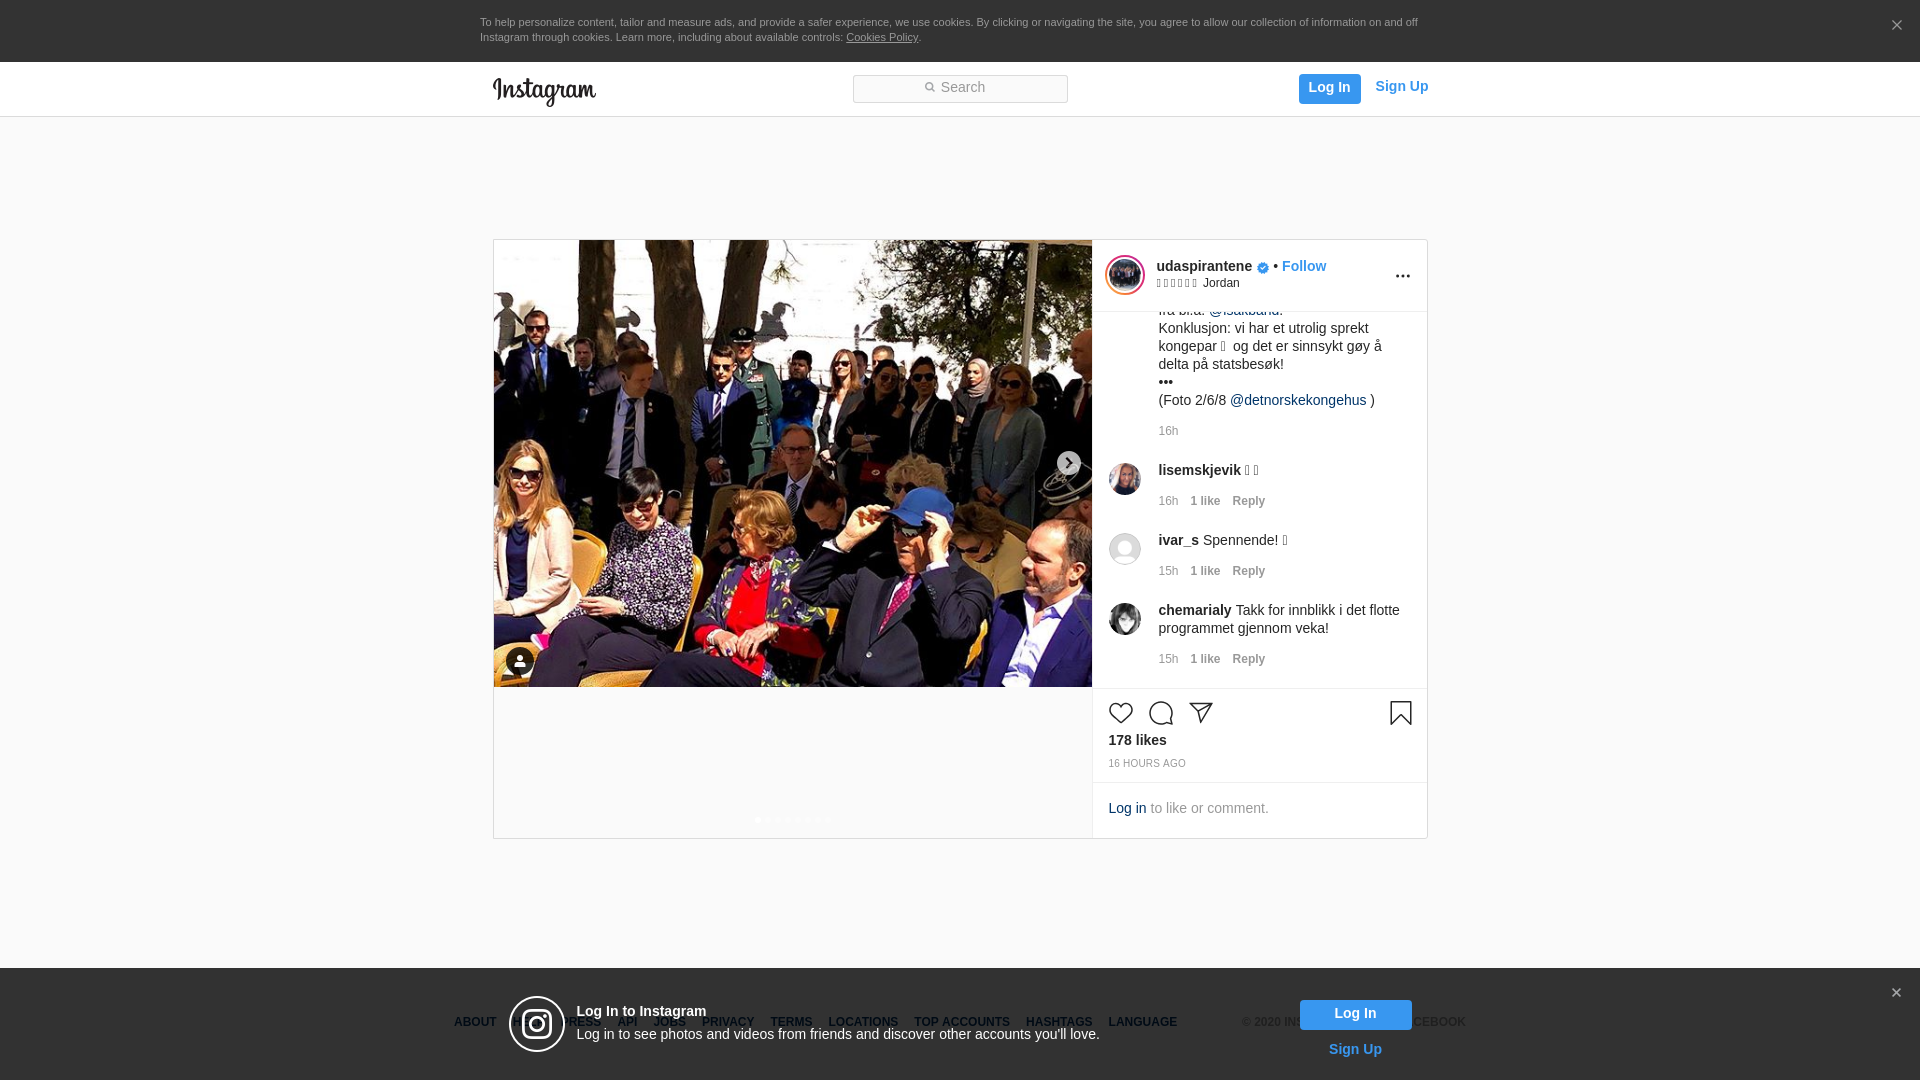Open the HASHTAGS footer menu item
The width and height of the screenshot is (1920, 1080).
coord(1058,1022)
